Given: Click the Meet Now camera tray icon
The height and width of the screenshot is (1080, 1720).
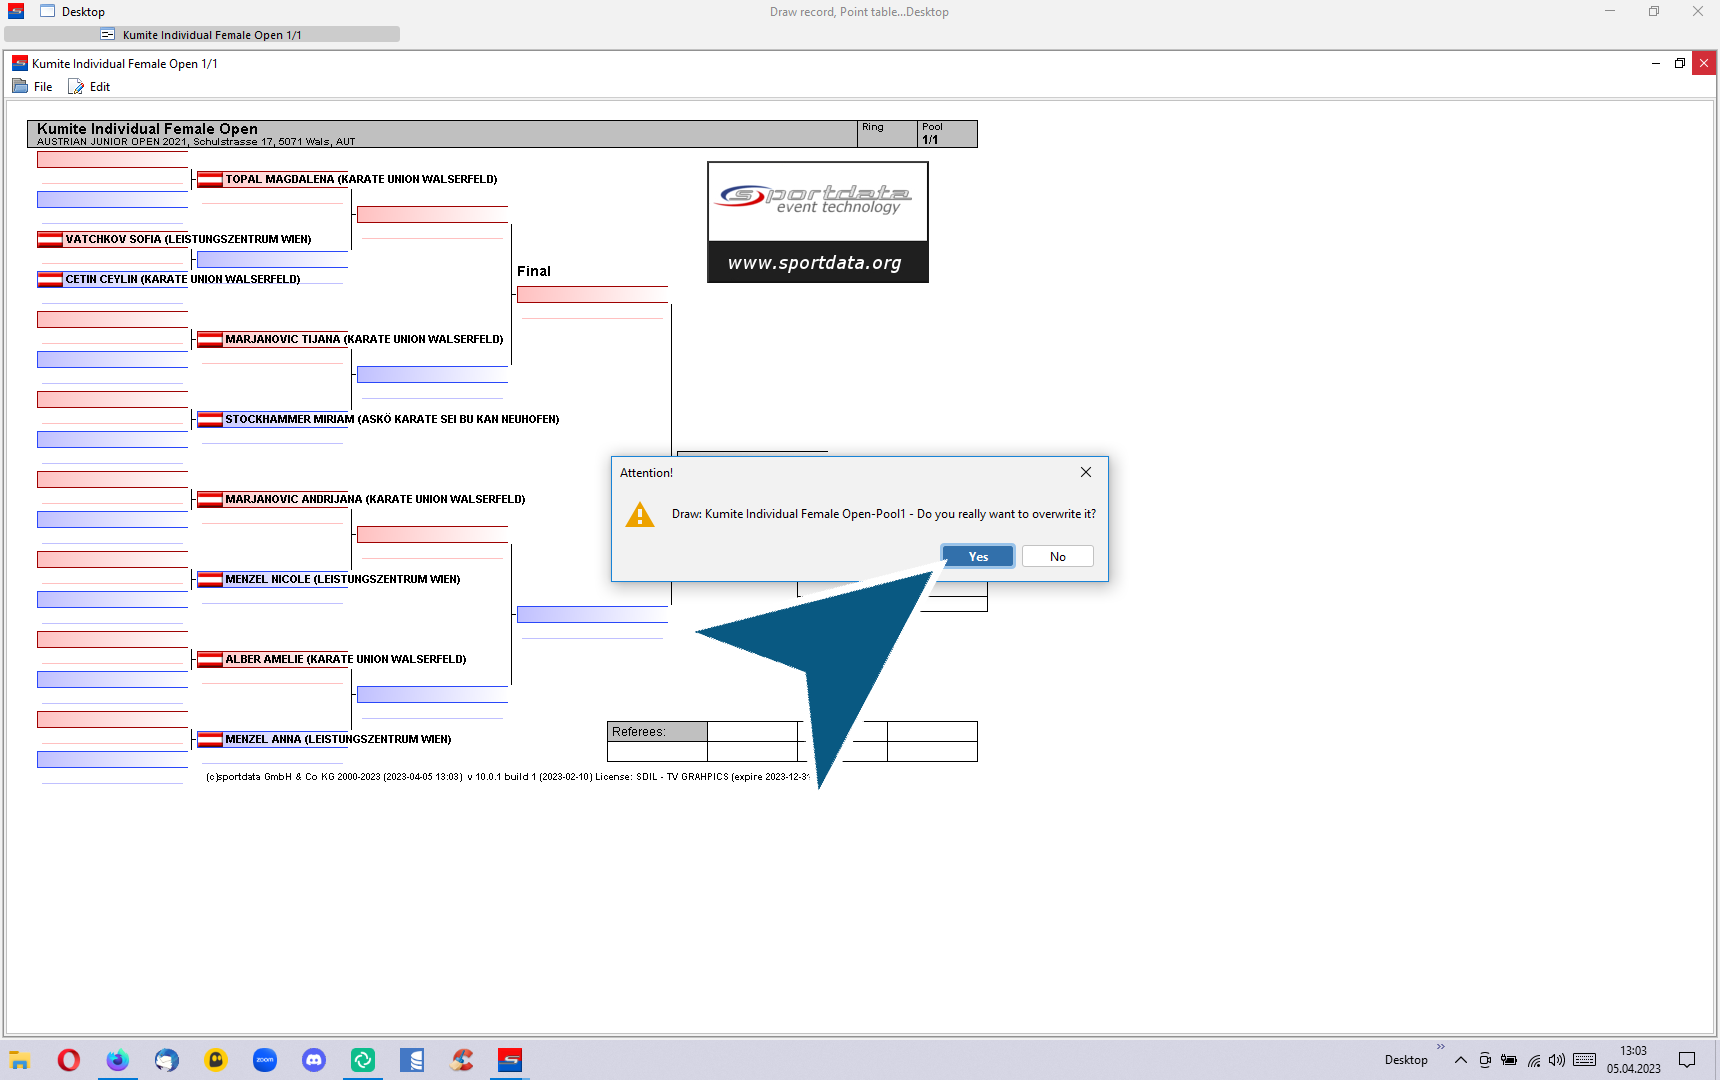Looking at the screenshot, I should (1485, 1060).
